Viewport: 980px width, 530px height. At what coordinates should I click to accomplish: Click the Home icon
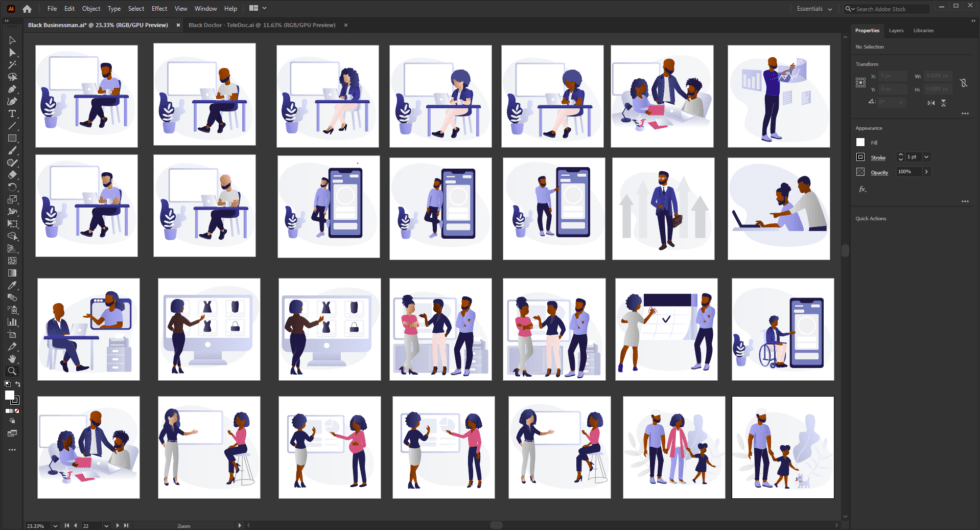pos(27,9)
